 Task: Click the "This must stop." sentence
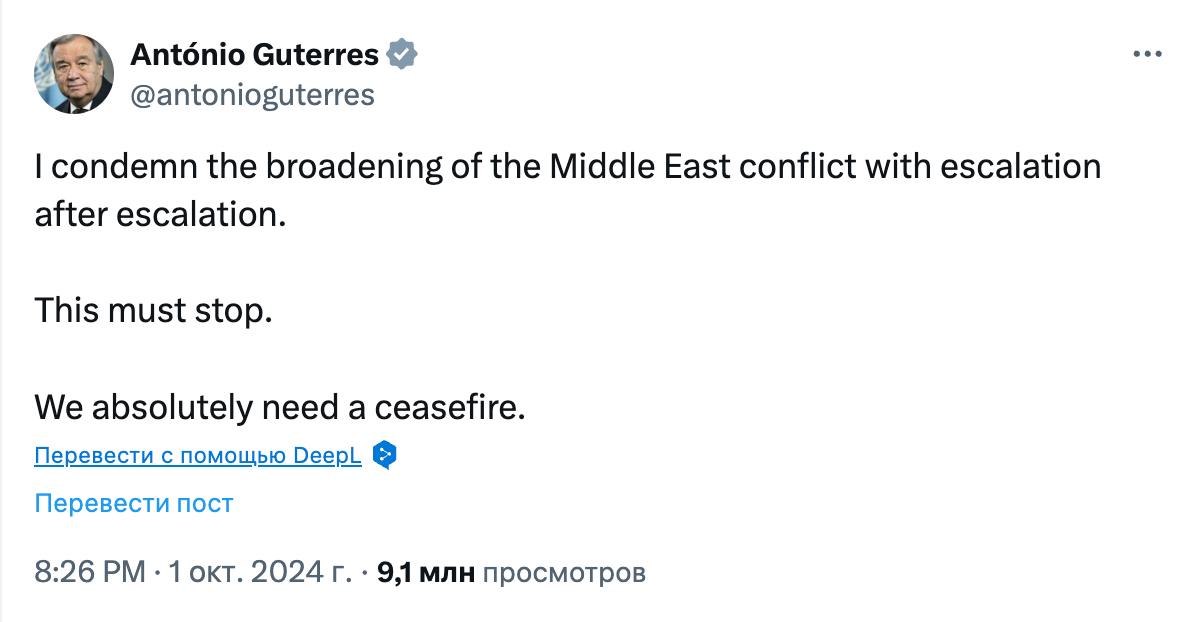[153, 311]
